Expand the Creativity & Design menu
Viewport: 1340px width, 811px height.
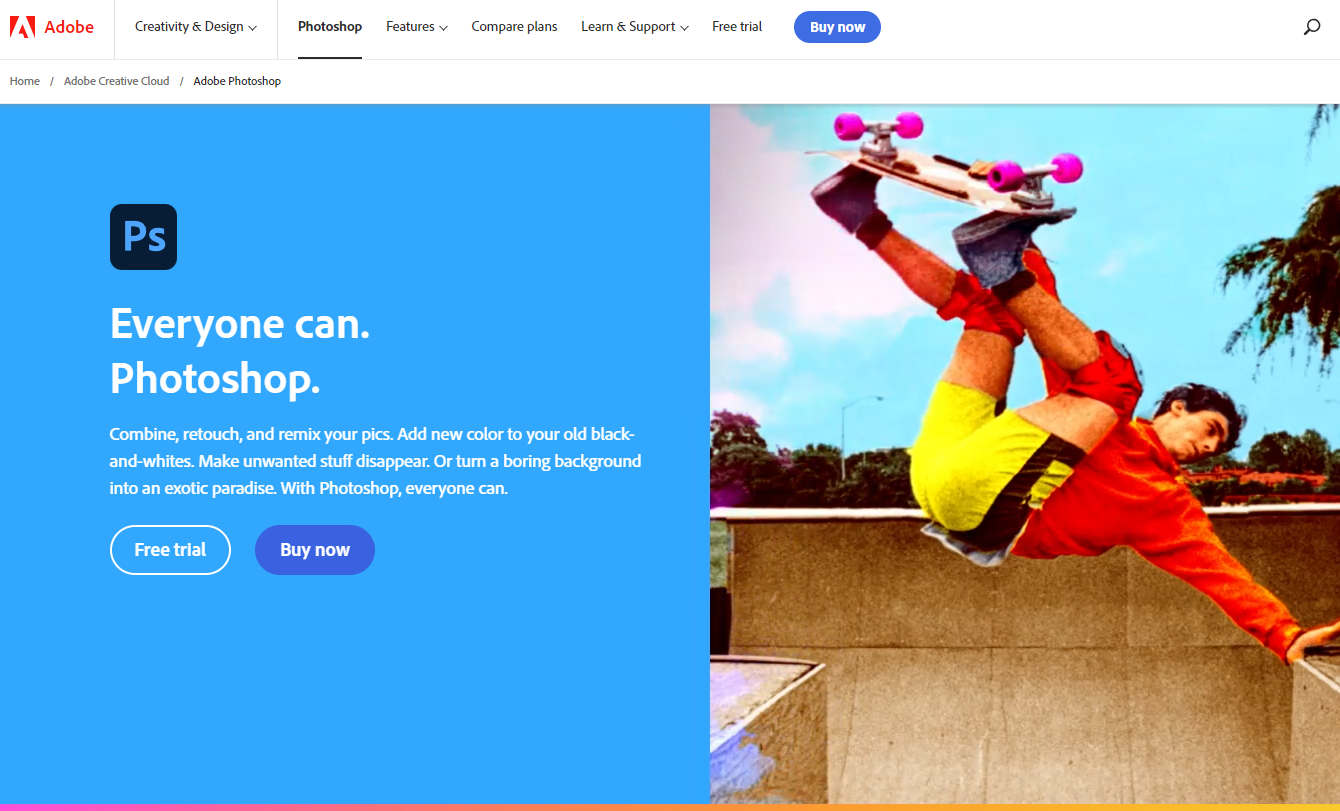coord(196,27)
